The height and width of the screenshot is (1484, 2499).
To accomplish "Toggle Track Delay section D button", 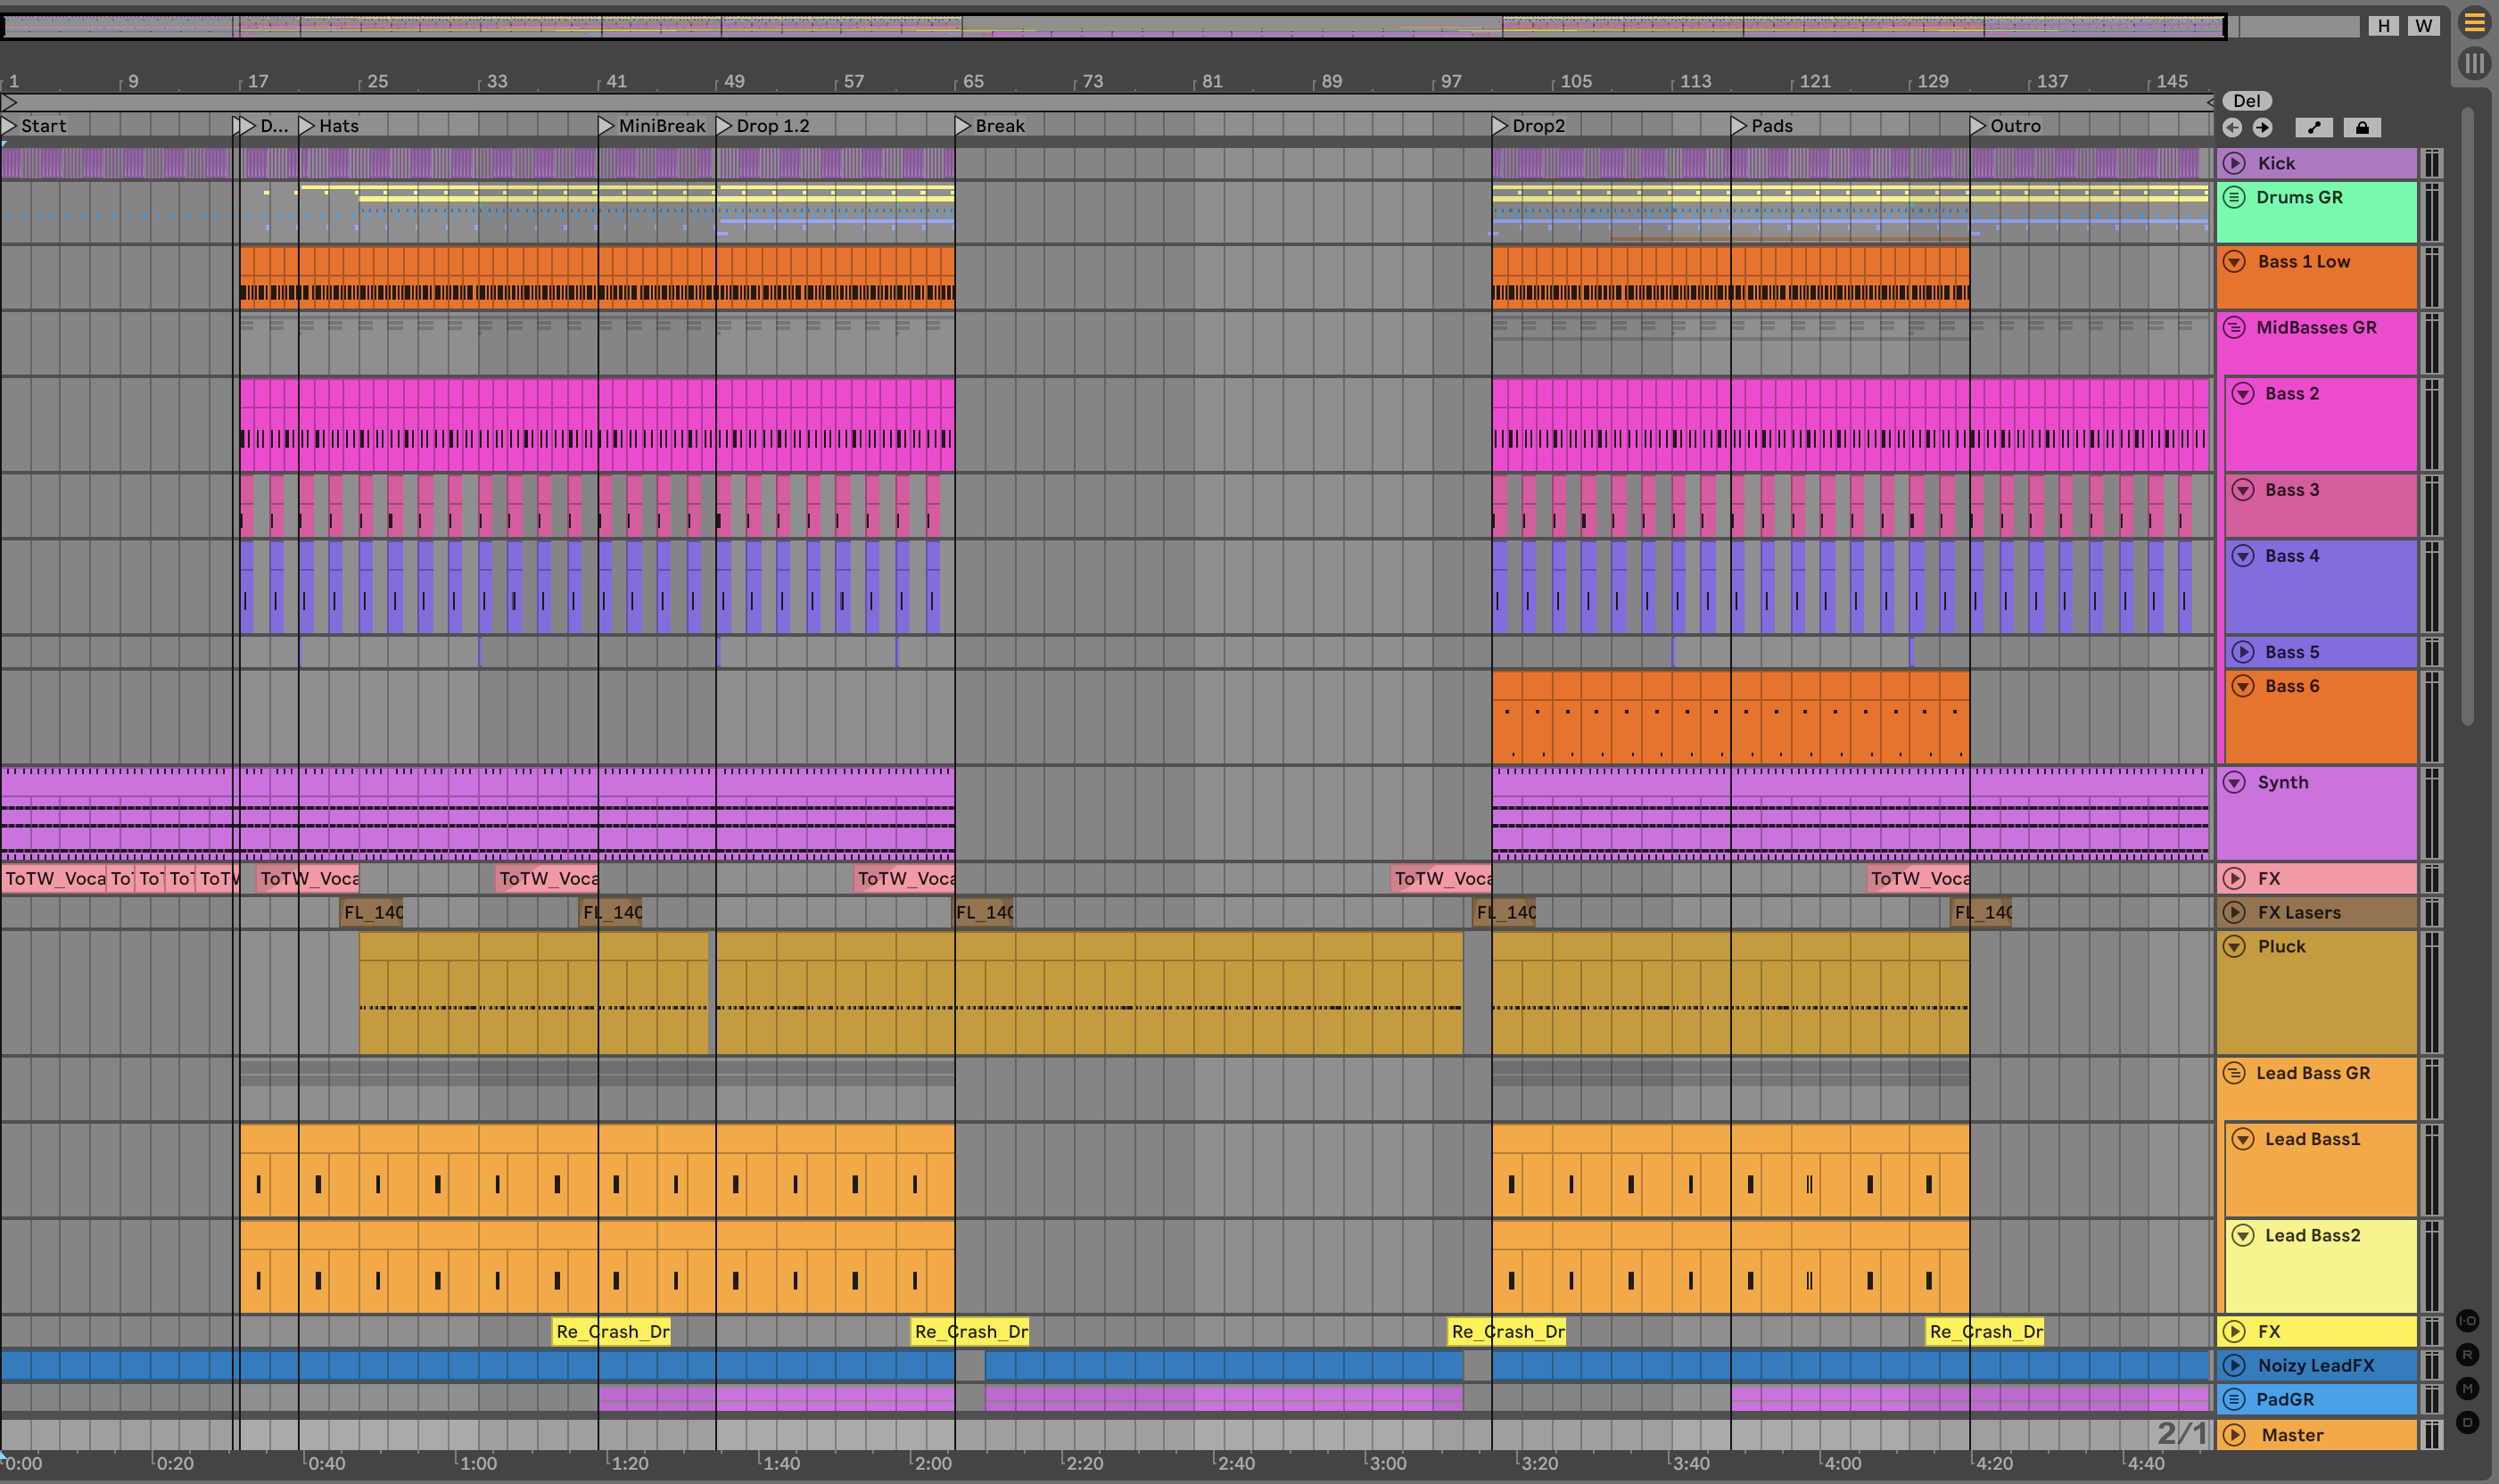I will [x=2467, y=1422].
